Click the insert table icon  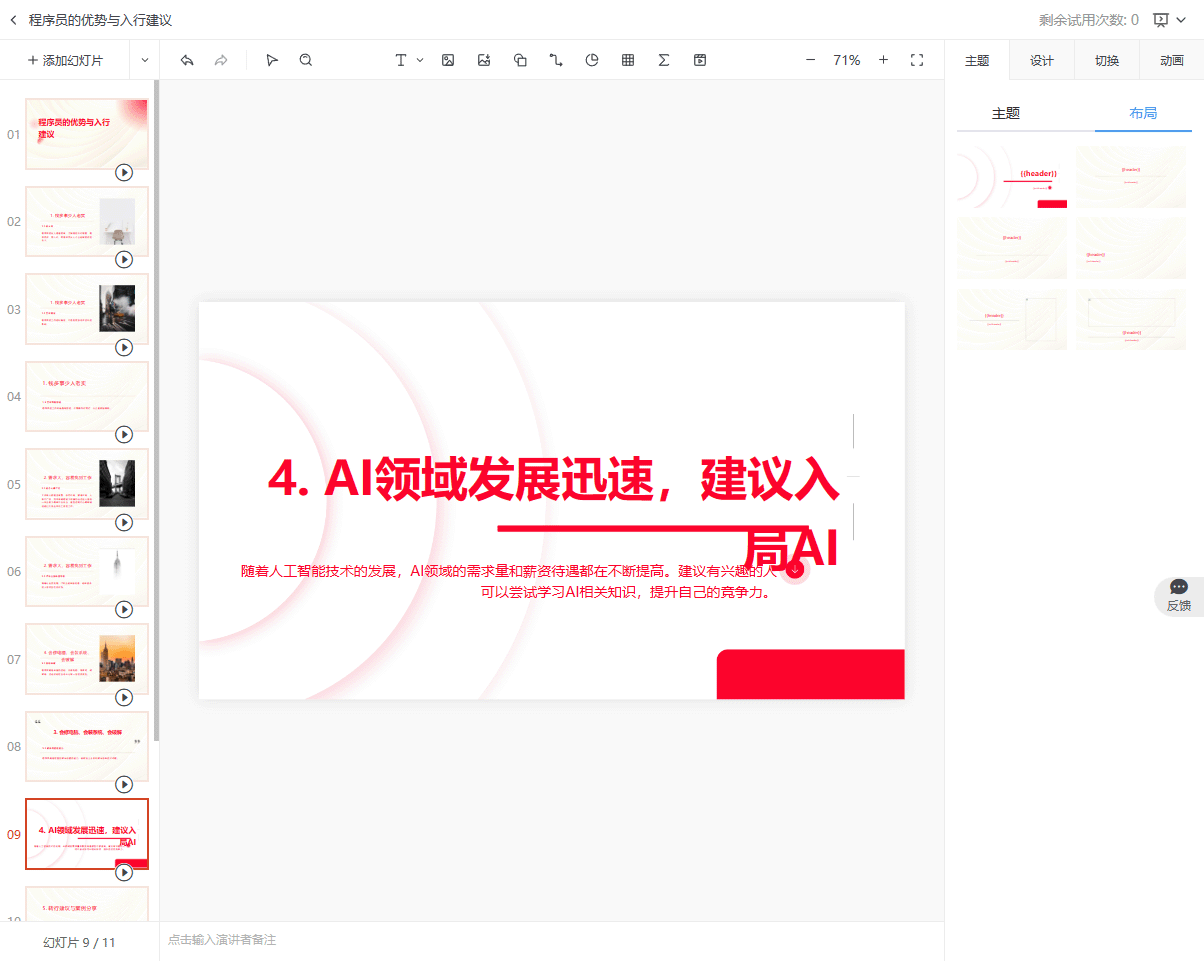pyautogui.click(x=628, y=60)
